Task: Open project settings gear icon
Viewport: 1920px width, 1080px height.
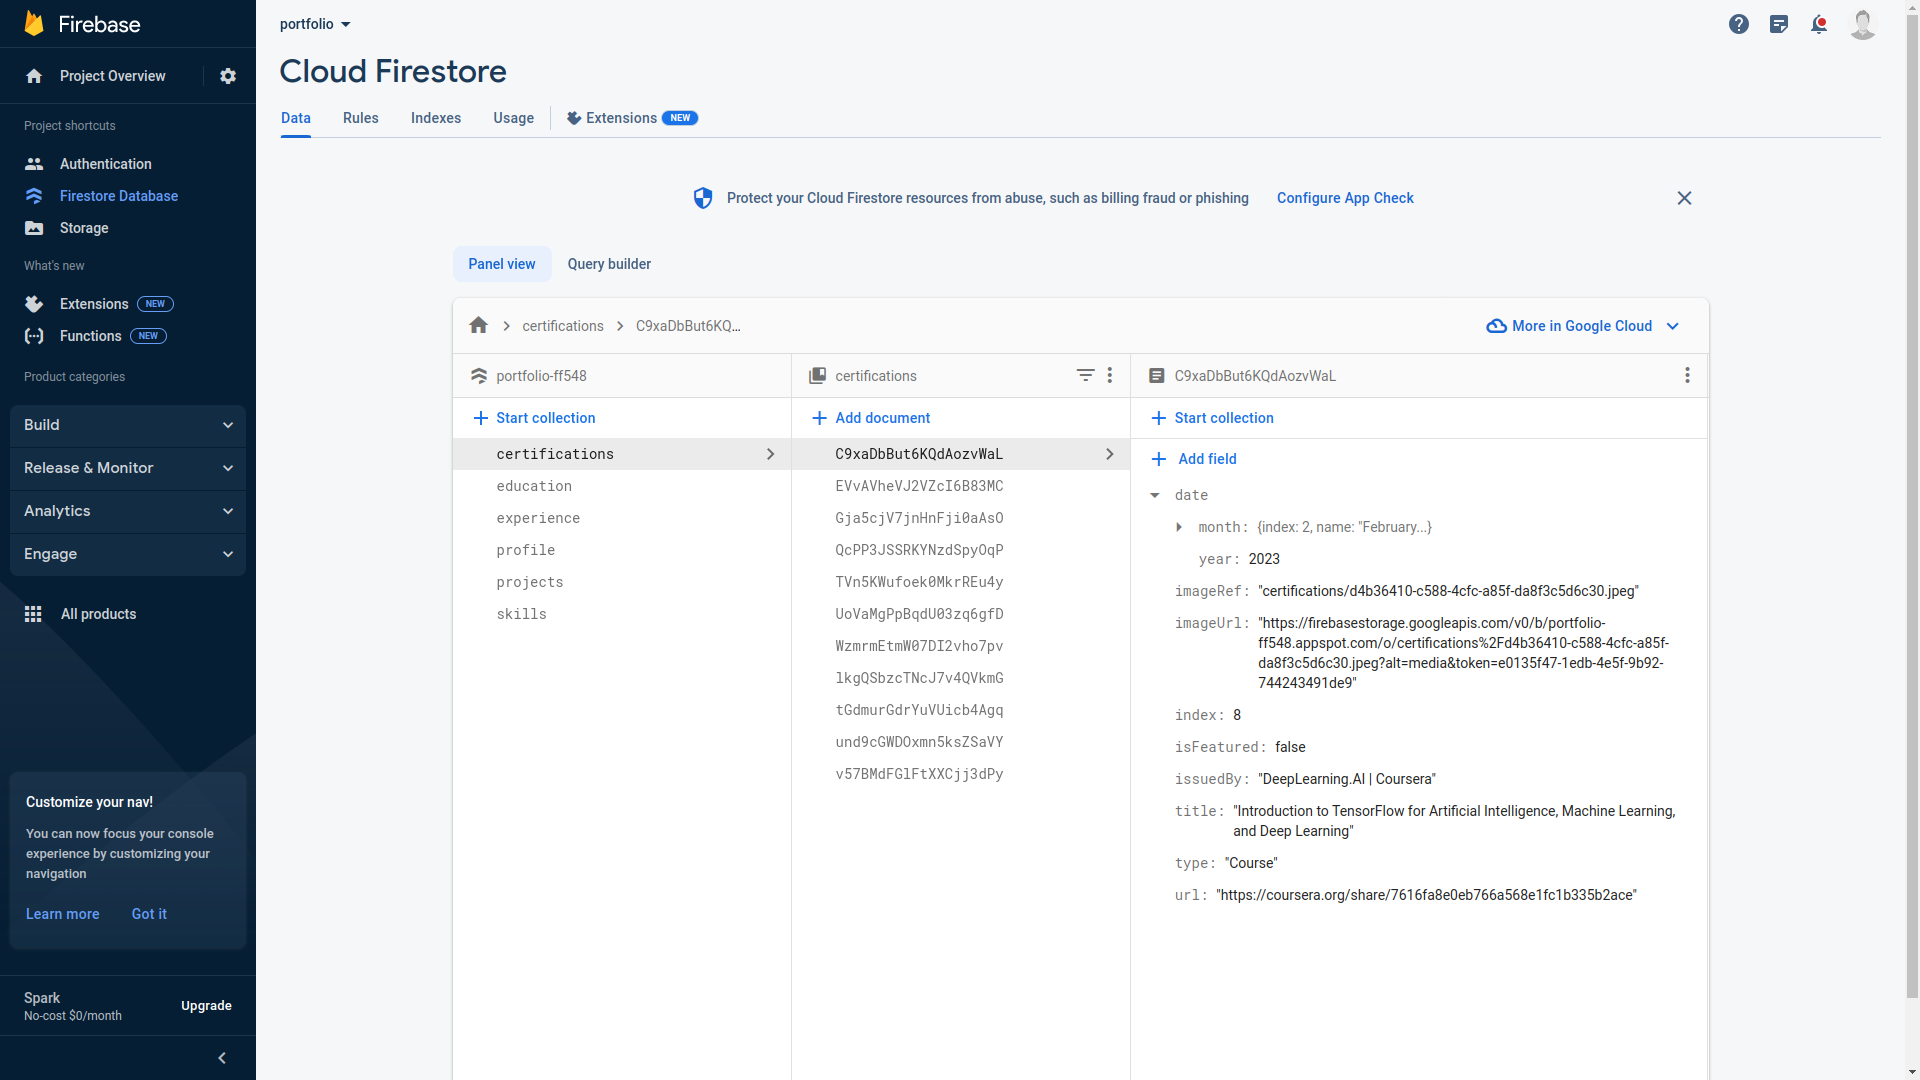Action: (228, 76)
